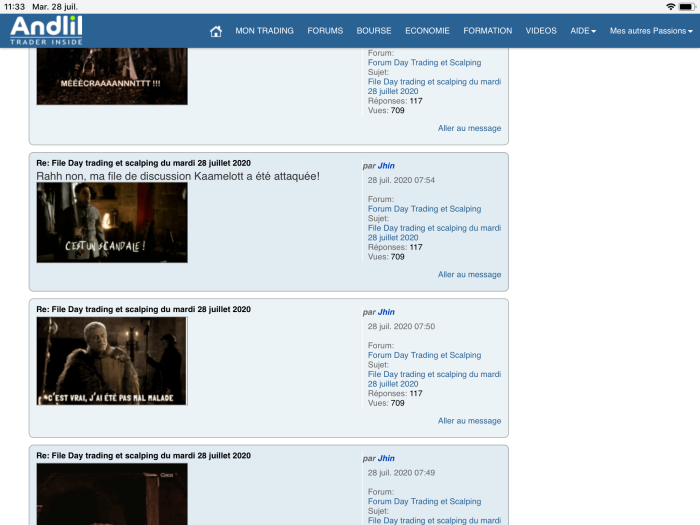Select the 07:49 post title Re: File Day trading

pos(143,456)
